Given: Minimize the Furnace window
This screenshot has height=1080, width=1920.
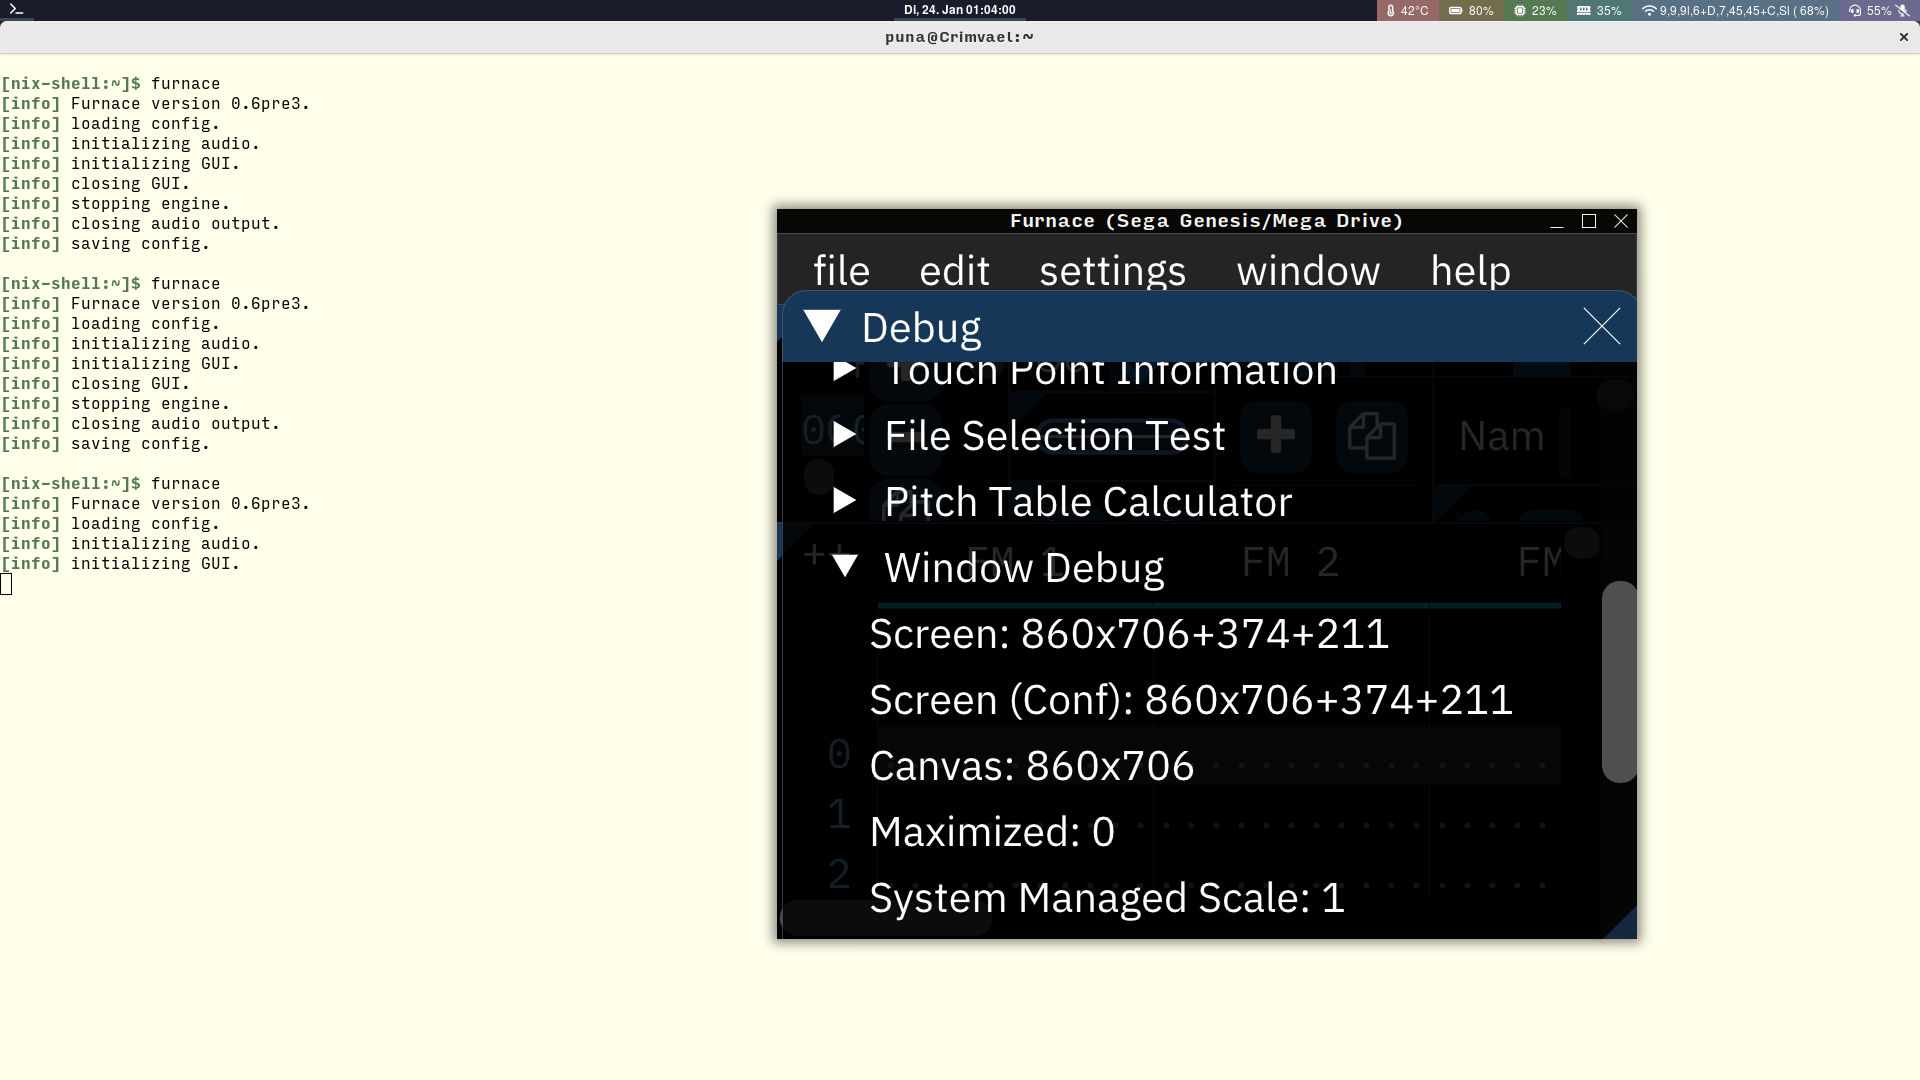Looking at the screenshot, I should pyautogui.click(x=1556, y=221).
